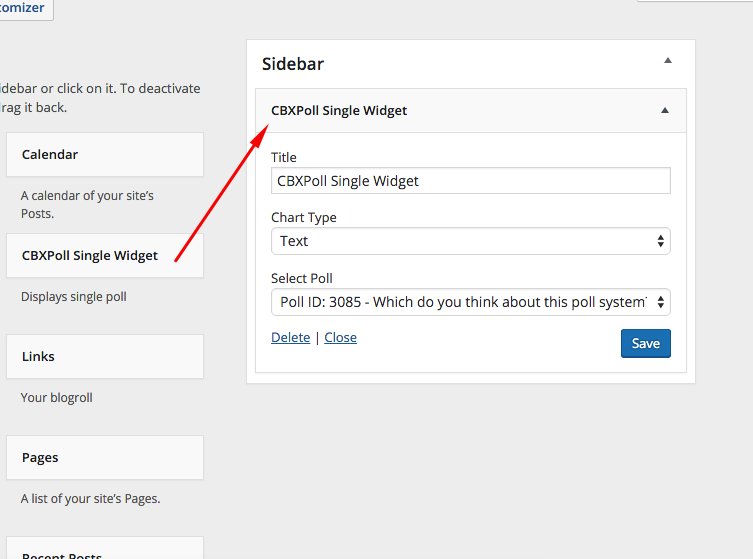
Task: Select the Pages available widget
Action: (105, 457)
